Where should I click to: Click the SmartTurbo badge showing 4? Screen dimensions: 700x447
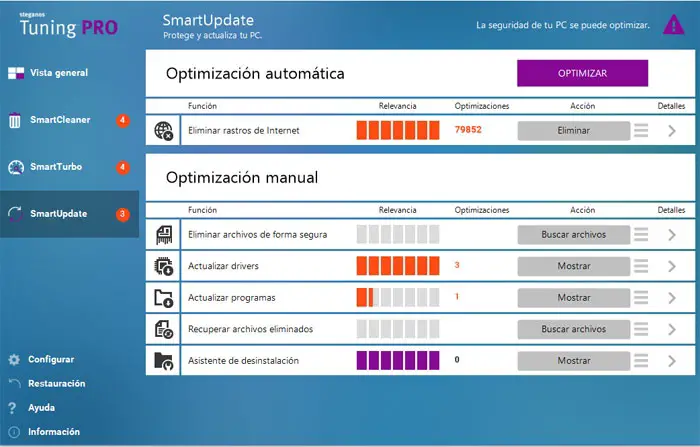pyautogui.click(x=123, y=167)
